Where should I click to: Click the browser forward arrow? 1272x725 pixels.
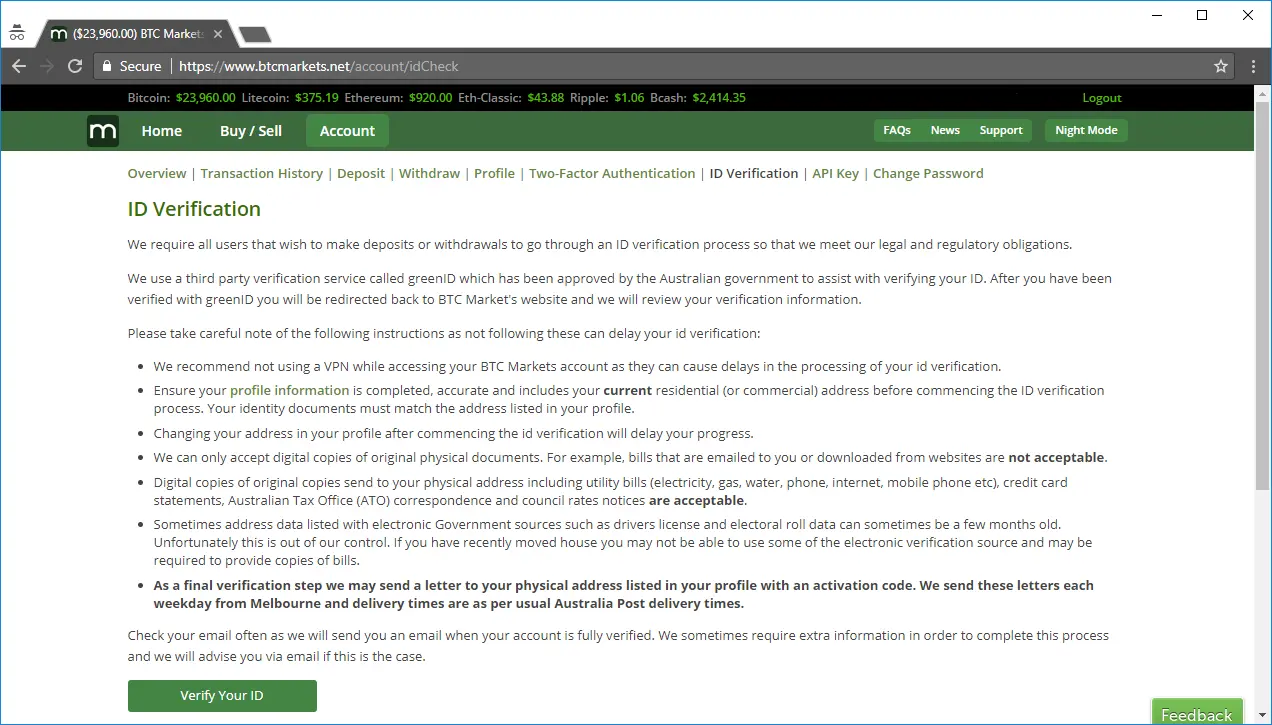[x=47, y=66]
